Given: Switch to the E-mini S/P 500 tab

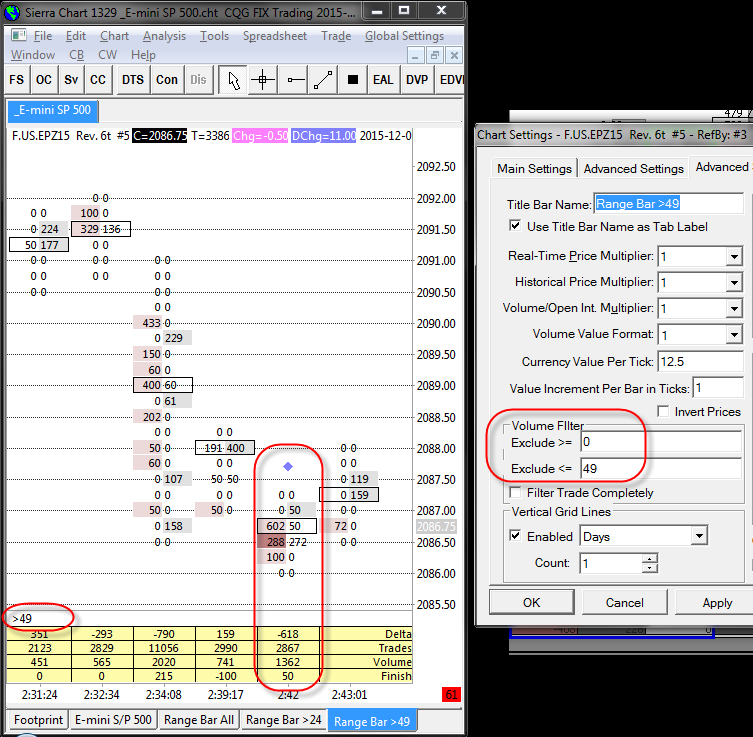Looking at the screenshot, I should 113,720.
